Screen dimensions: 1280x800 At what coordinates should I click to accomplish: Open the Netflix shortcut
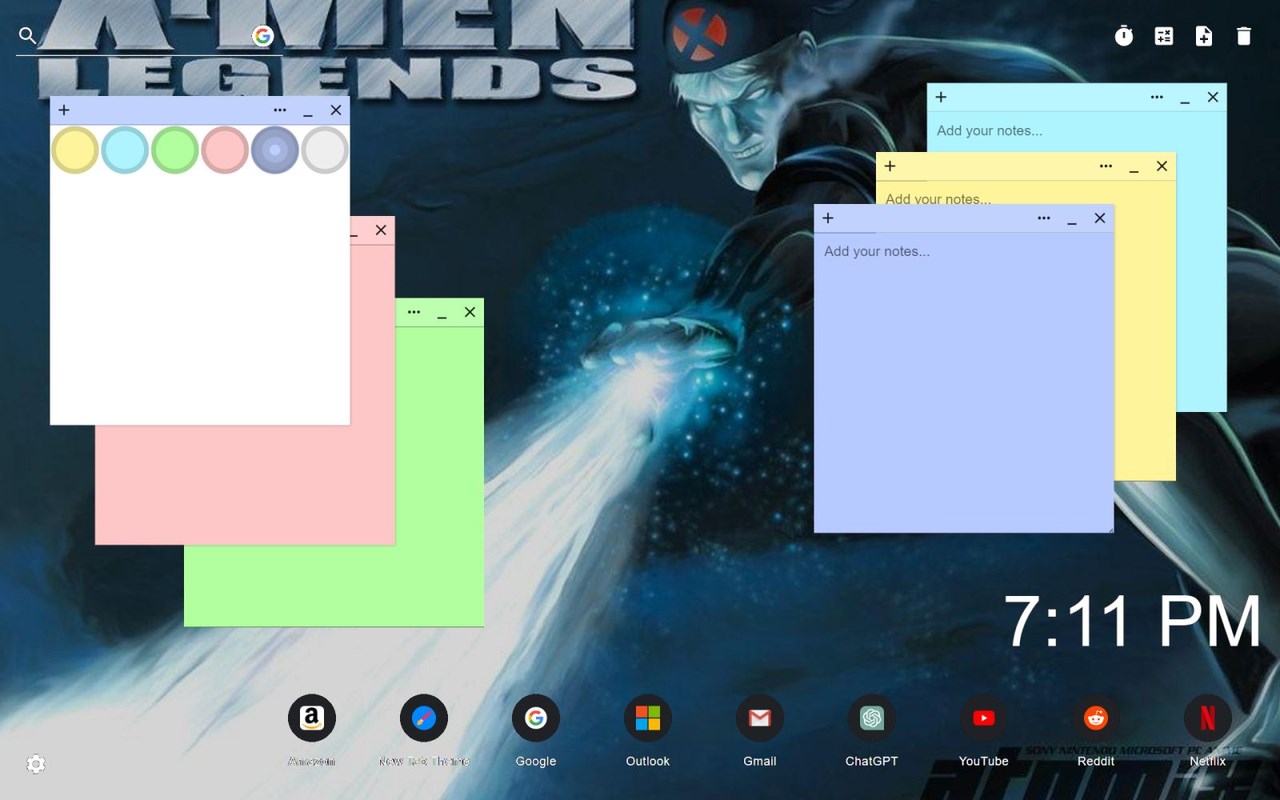coord(1208,718)
